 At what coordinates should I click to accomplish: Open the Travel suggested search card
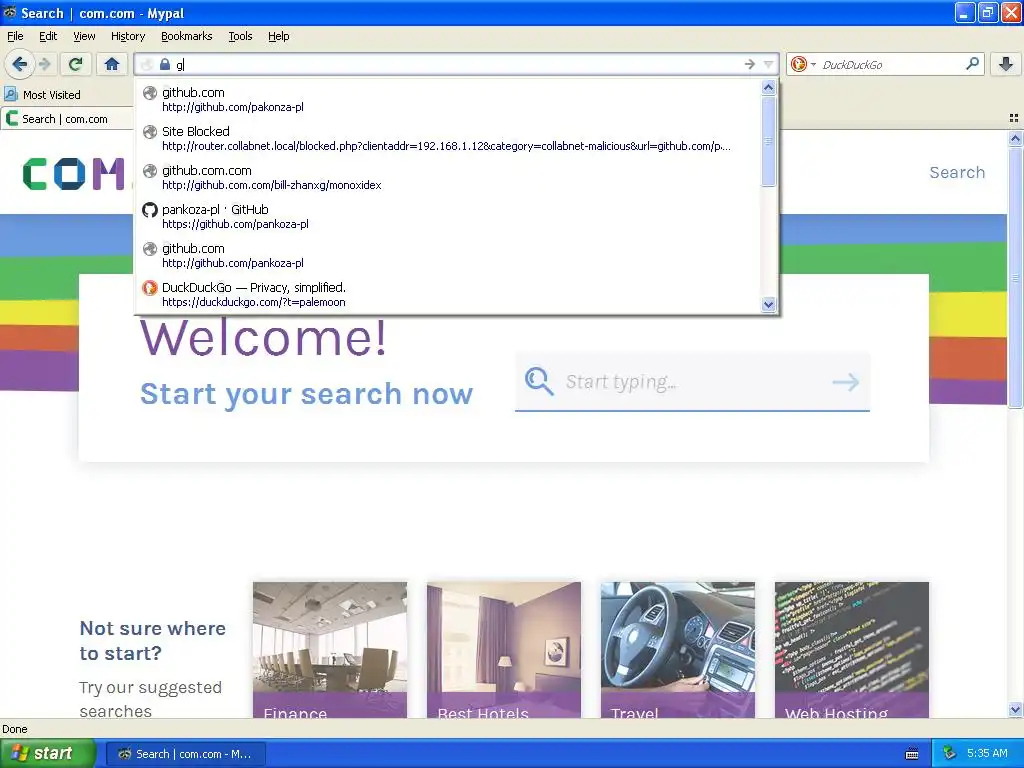click(x=678, y=650)
